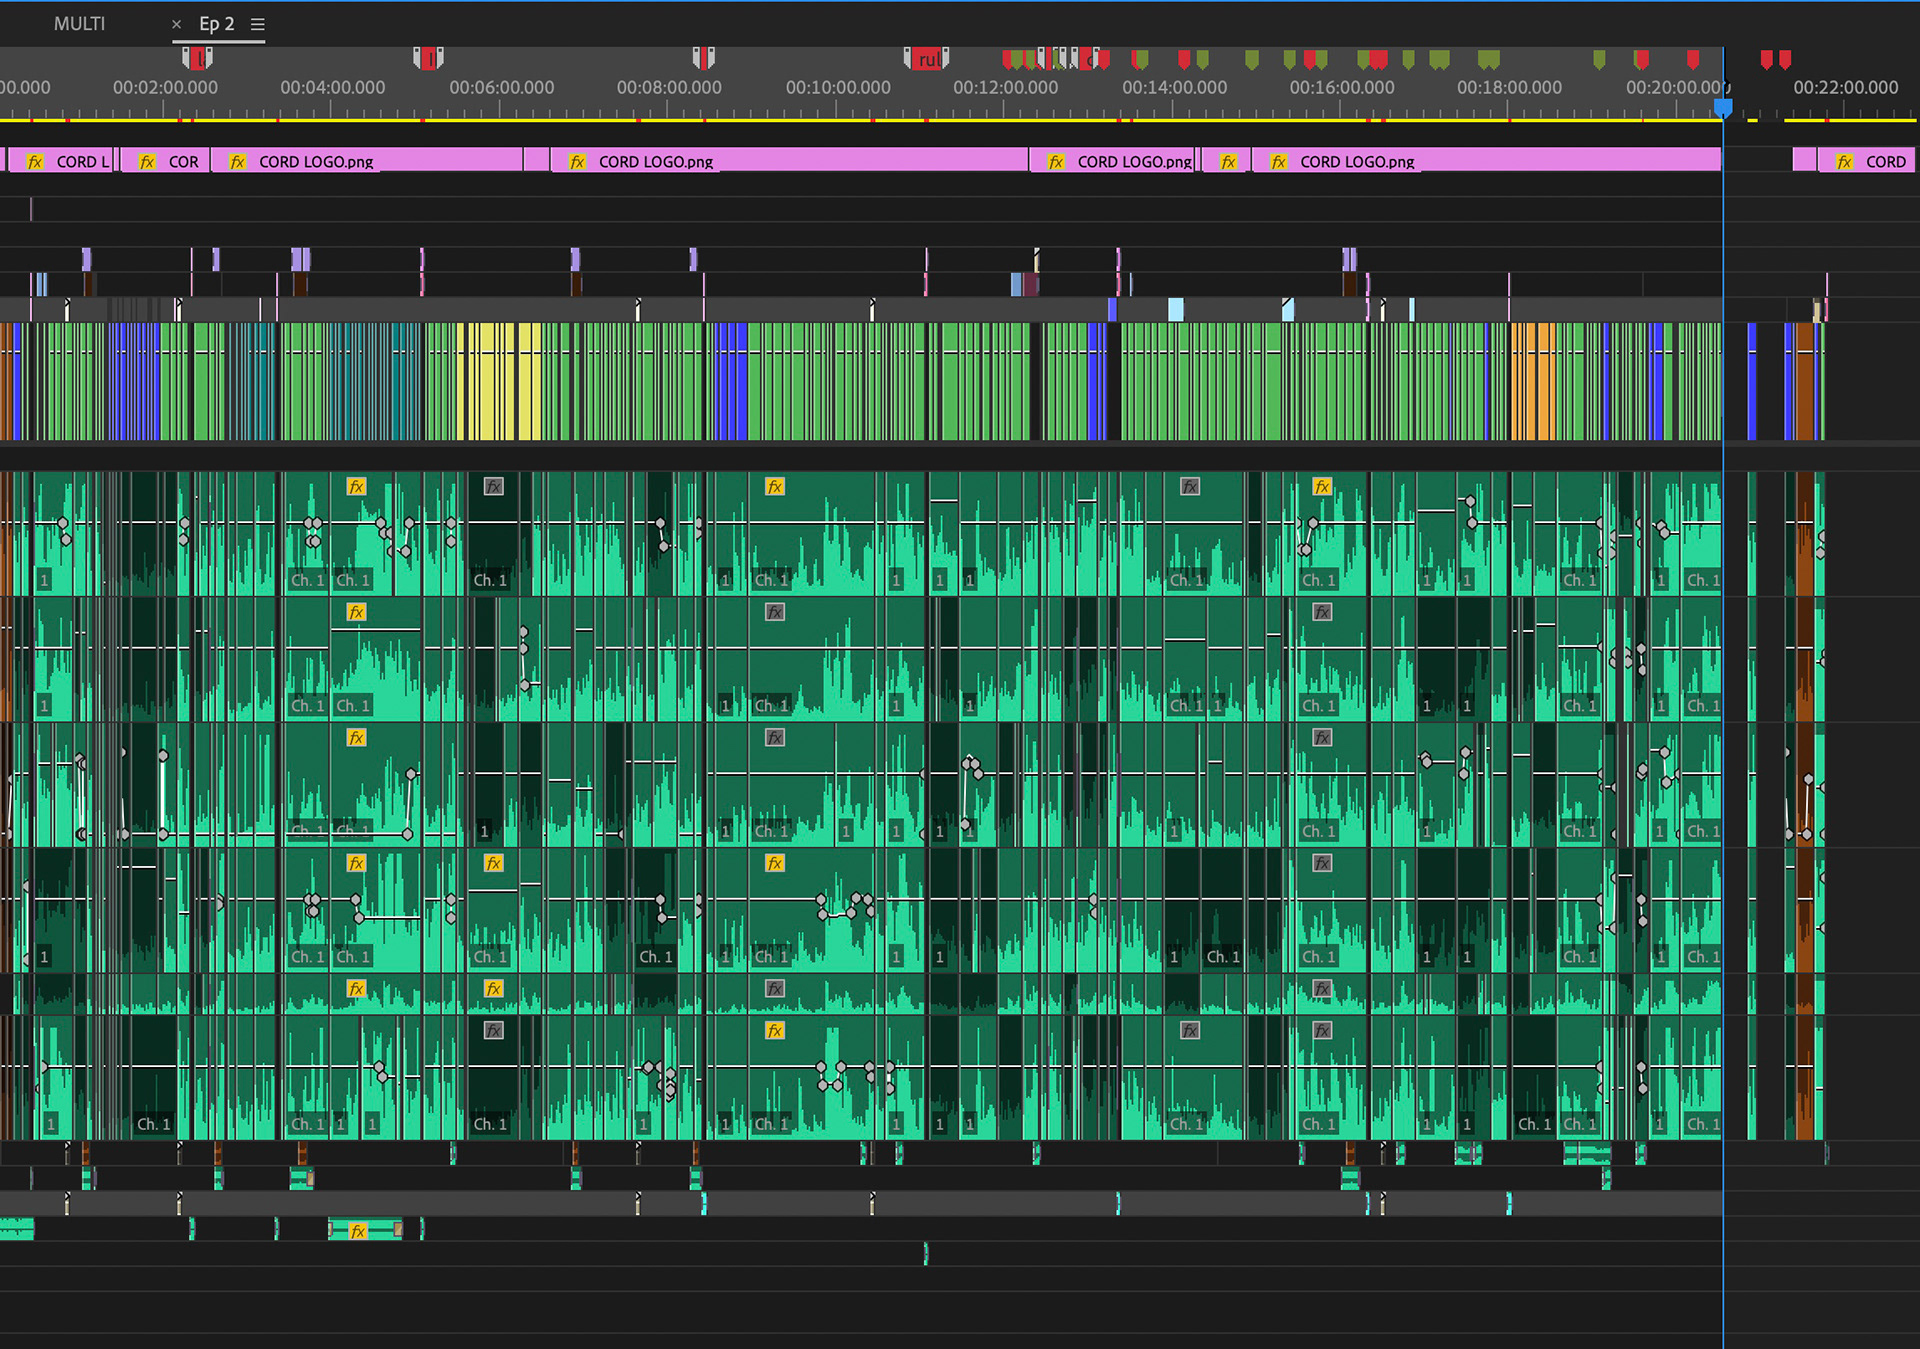This screenshot has height=1349, width=1920.
Task: Select the Ep 2 sequence tab
Action: point(216,24)
